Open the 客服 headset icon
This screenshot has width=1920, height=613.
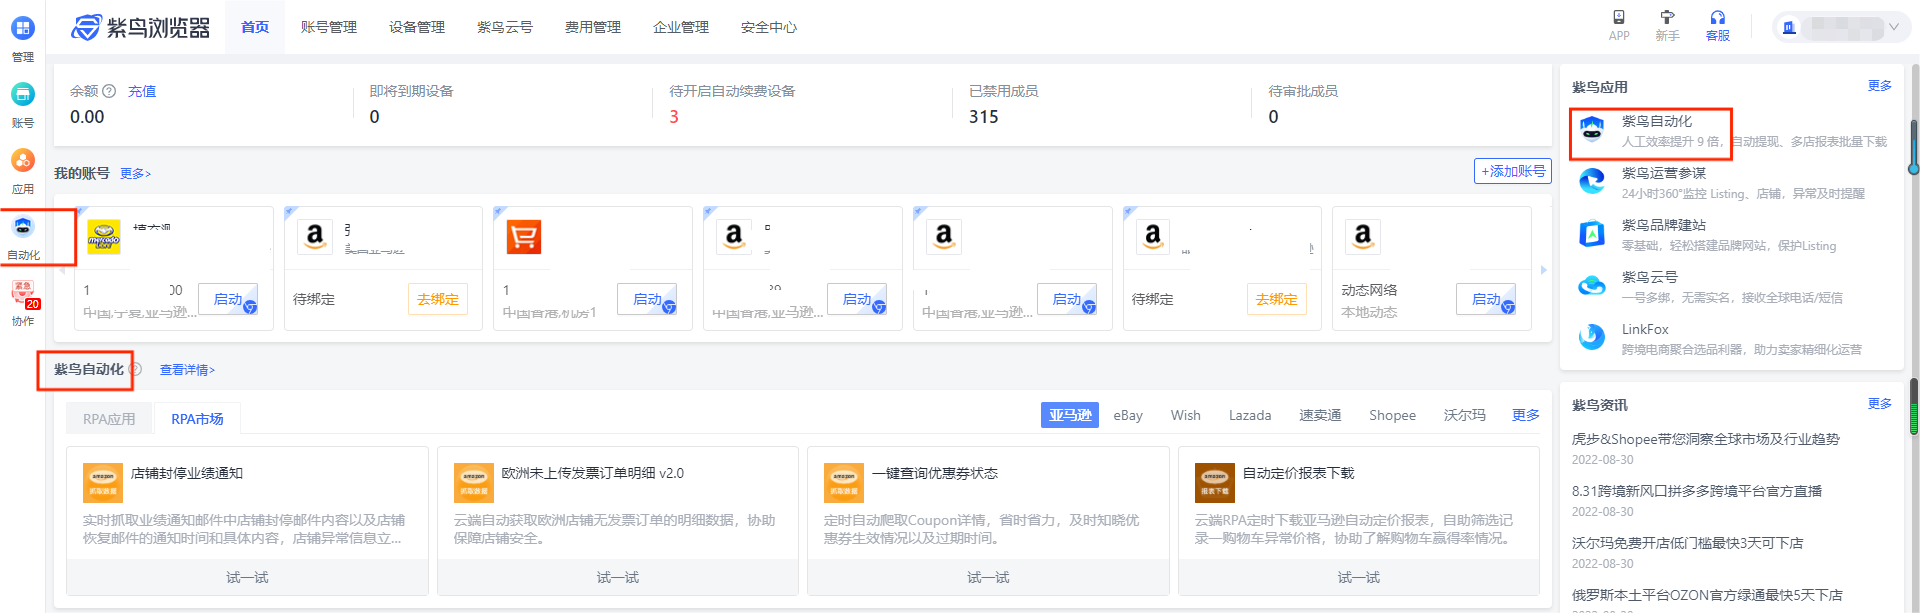click(1718, 17)
